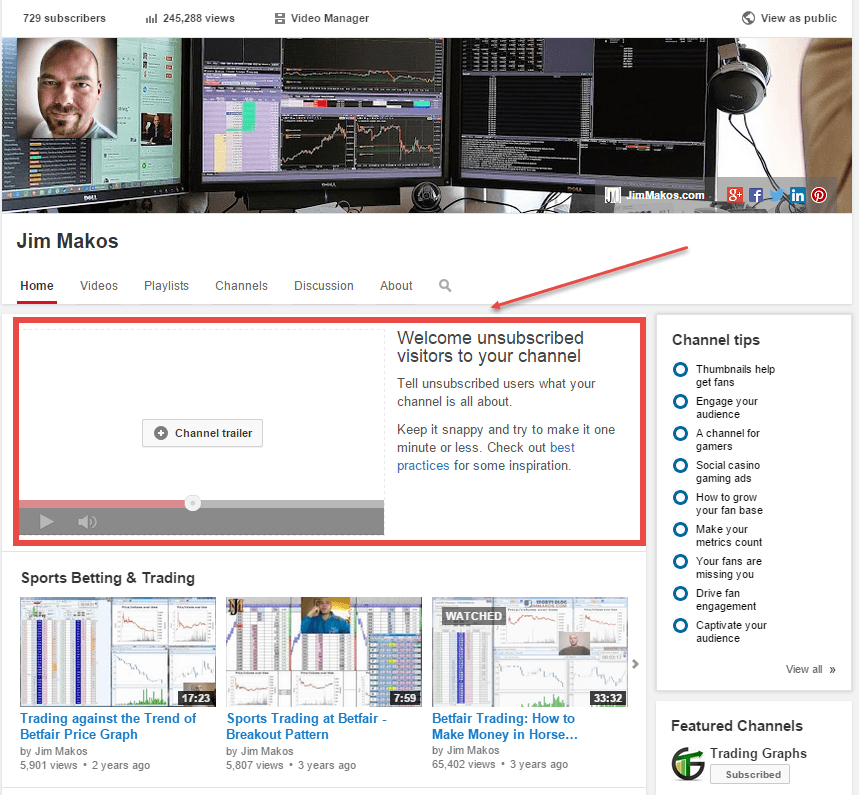The height and width of the screenshot is (795, 859).
Task: Open the Channels tab
Action: [242, 286]
